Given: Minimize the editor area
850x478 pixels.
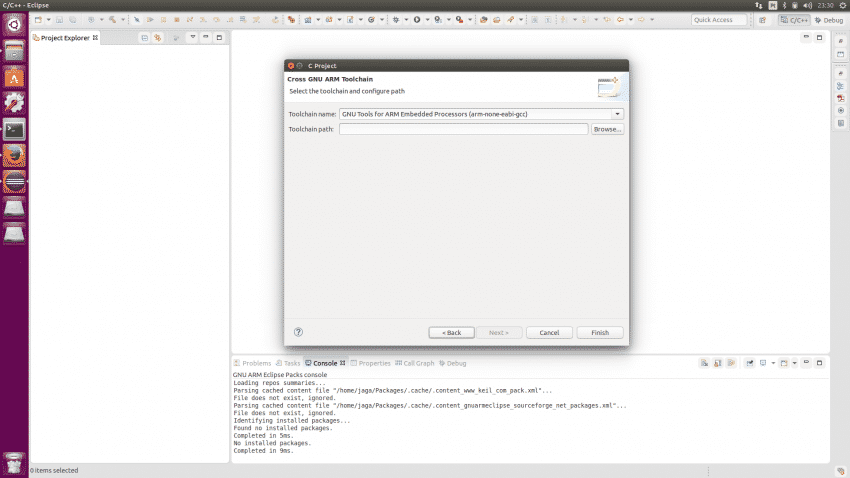Looking at the screenshot, I should tap(806, 37).
